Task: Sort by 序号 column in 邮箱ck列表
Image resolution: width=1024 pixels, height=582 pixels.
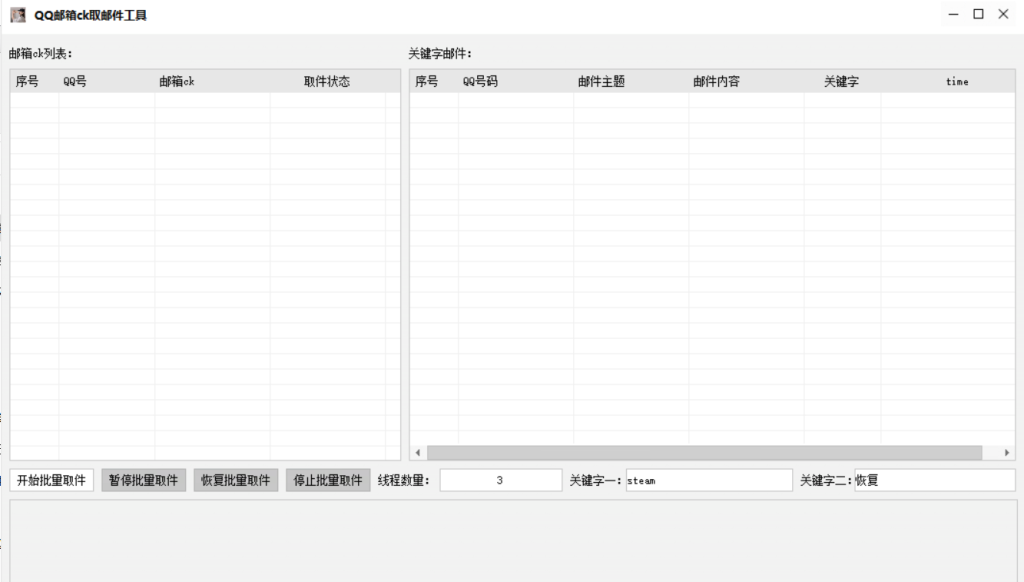Action: pyautogui.click(x=35, y=82)
